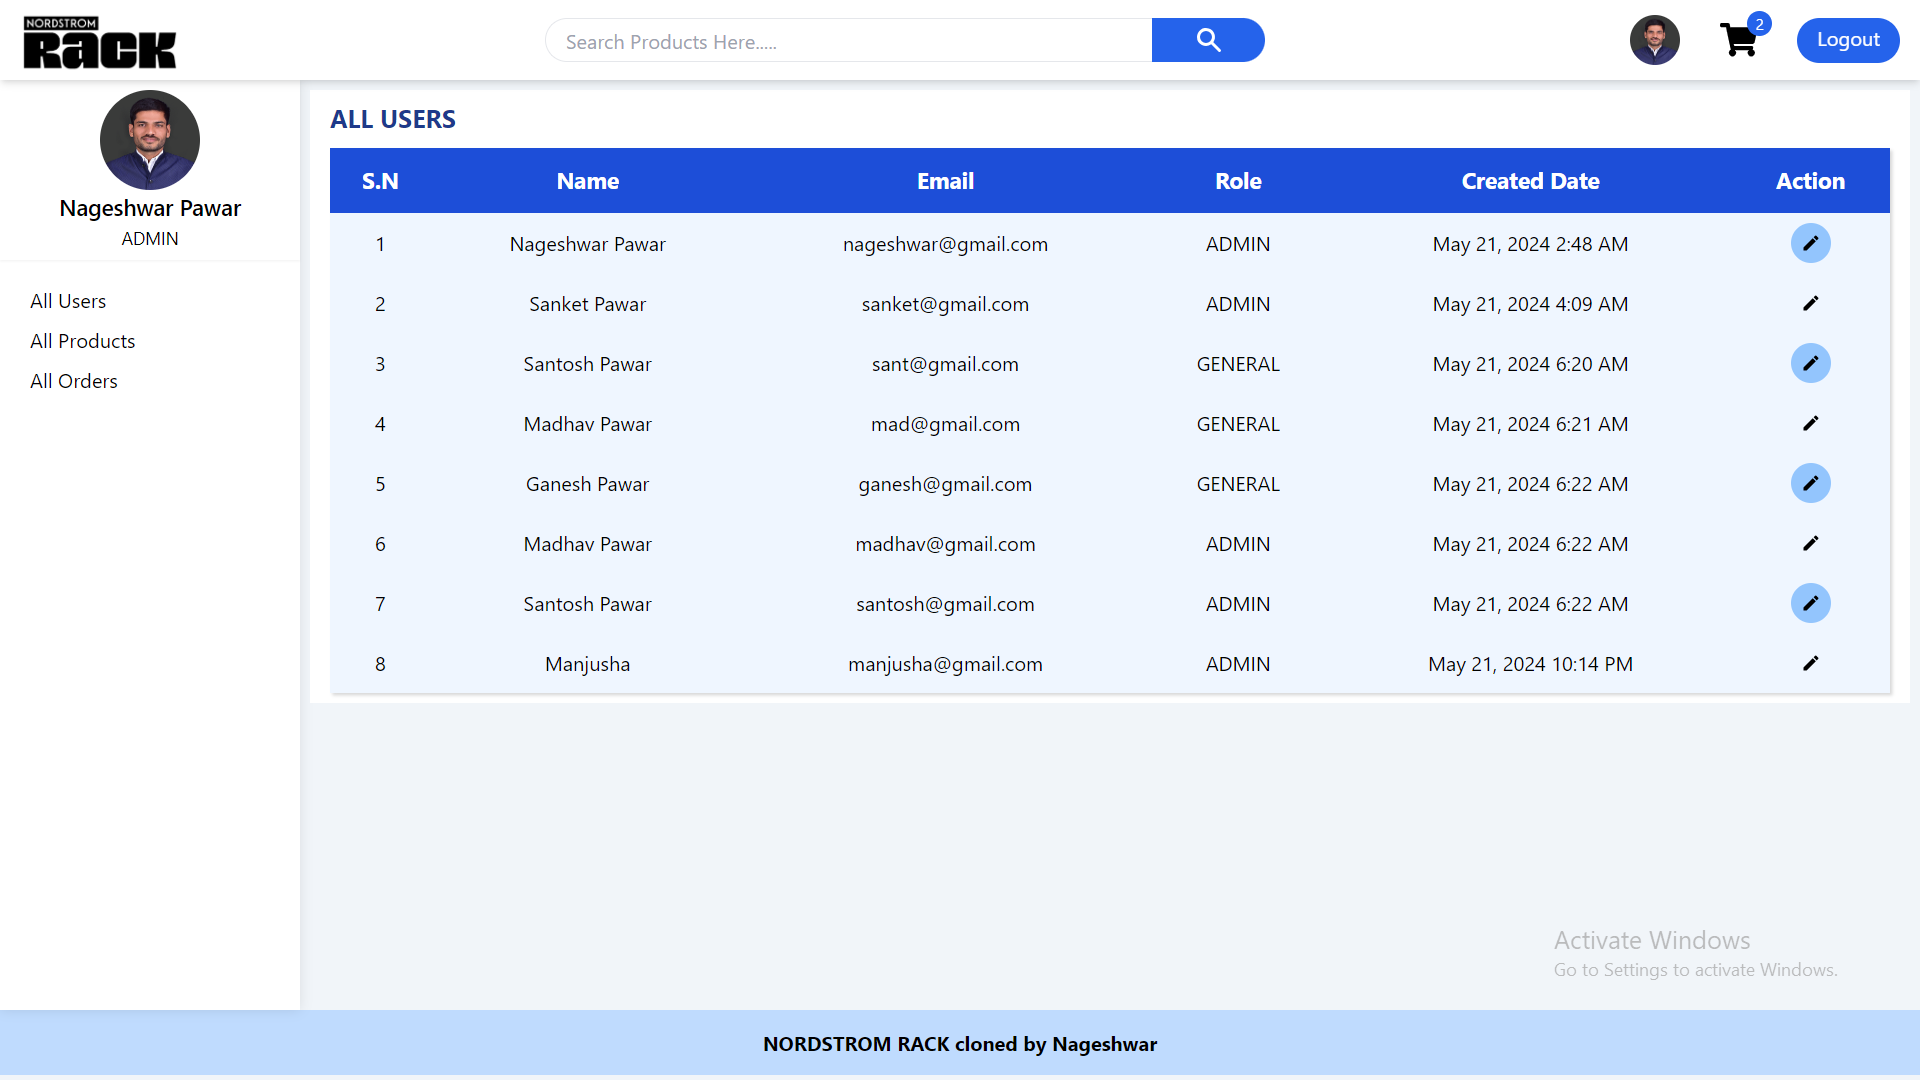Click the name Manjusha in table

[588, 664]
